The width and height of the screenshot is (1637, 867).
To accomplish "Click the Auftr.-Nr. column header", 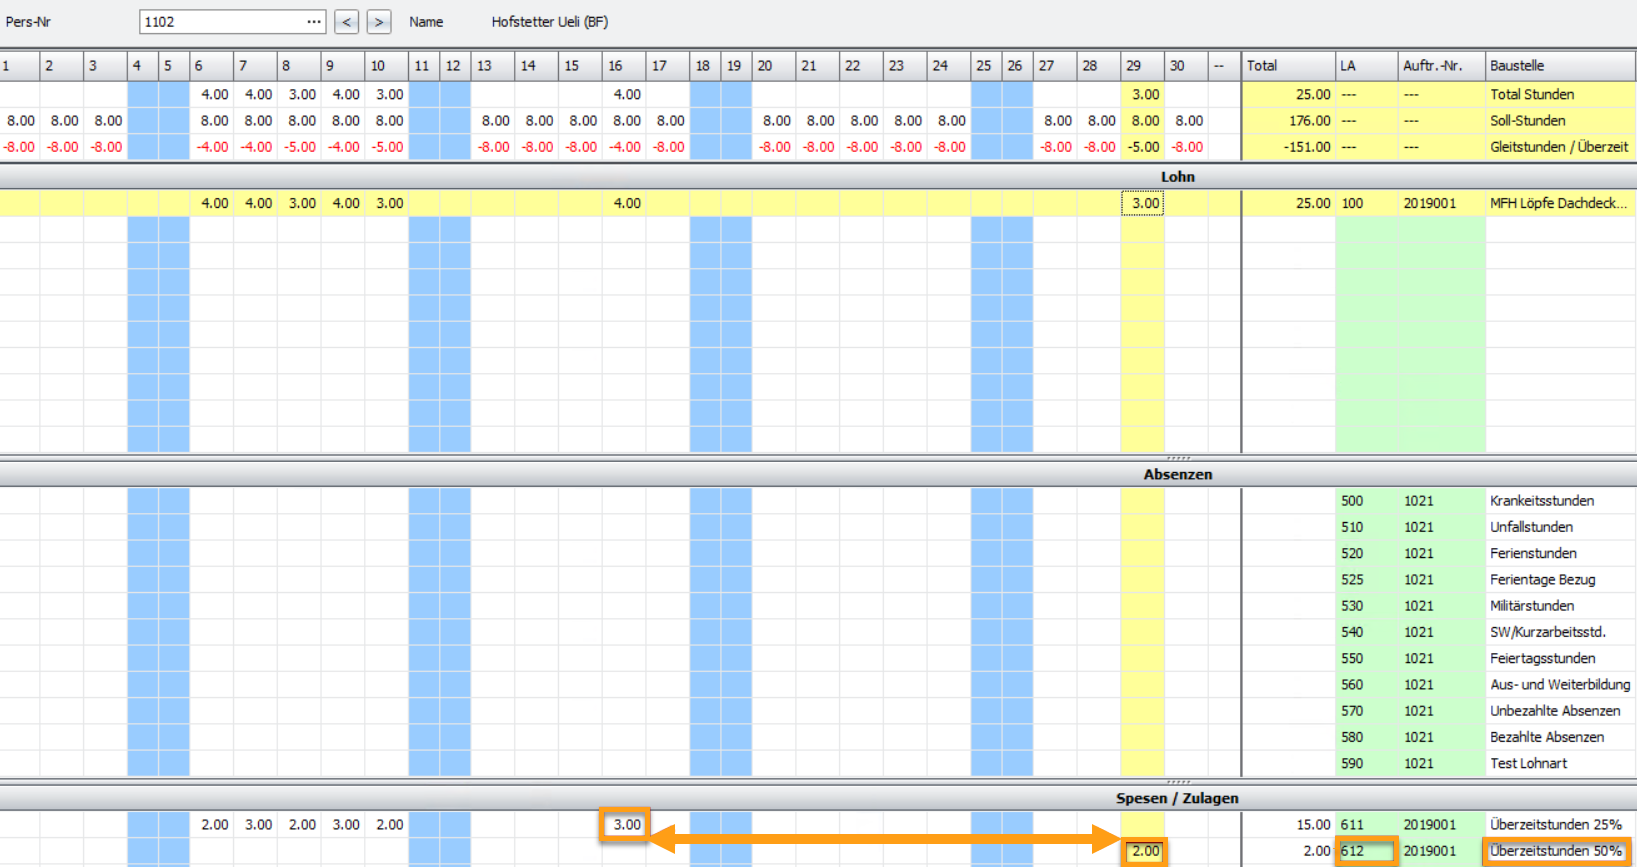I will (1441, 66).
